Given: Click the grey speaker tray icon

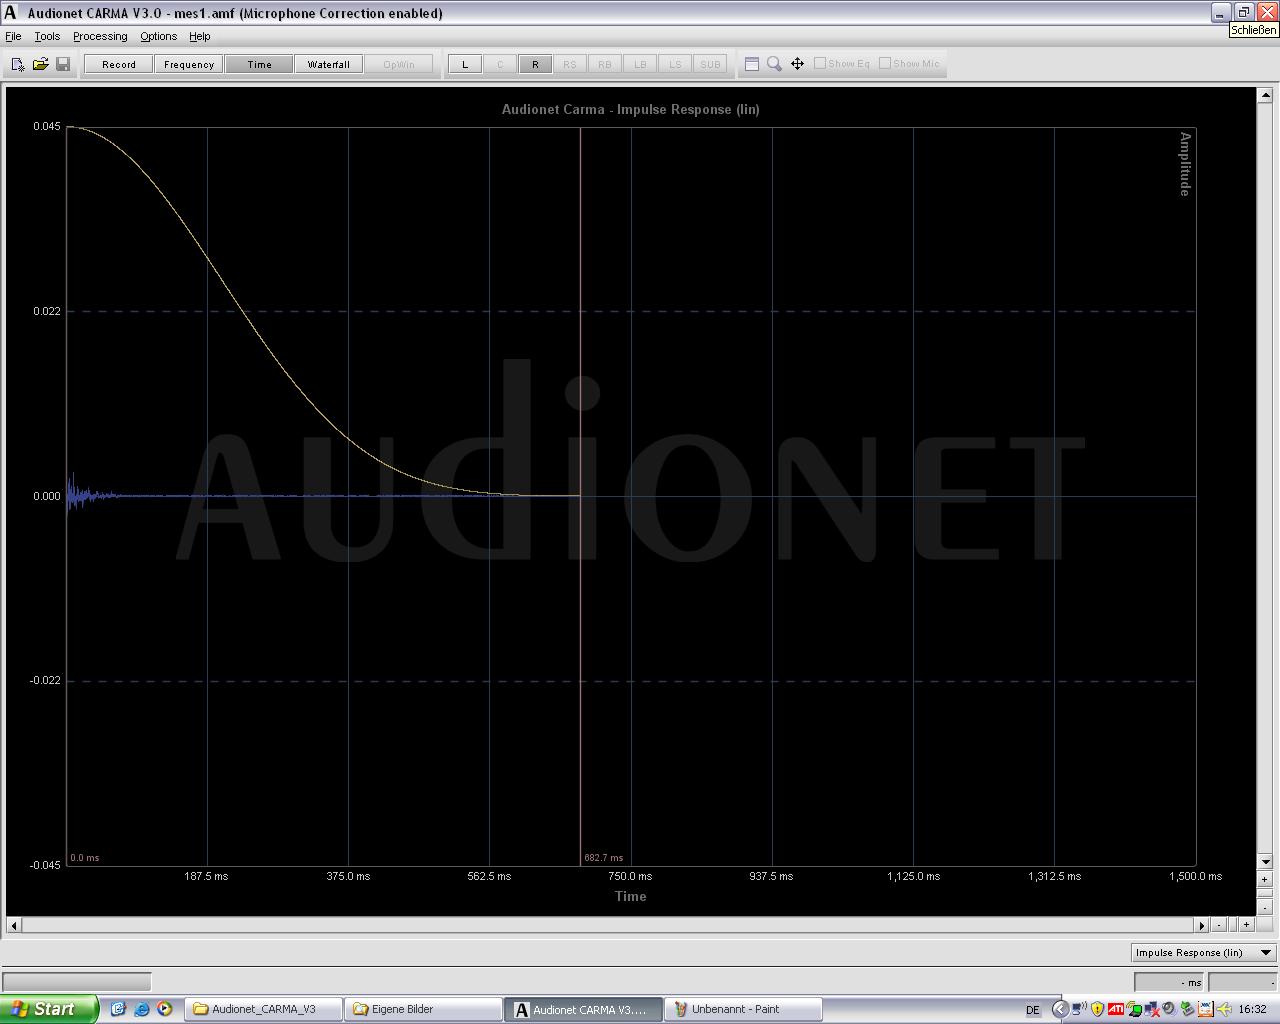Looking at the screenshot, I should (1169, 1009).
